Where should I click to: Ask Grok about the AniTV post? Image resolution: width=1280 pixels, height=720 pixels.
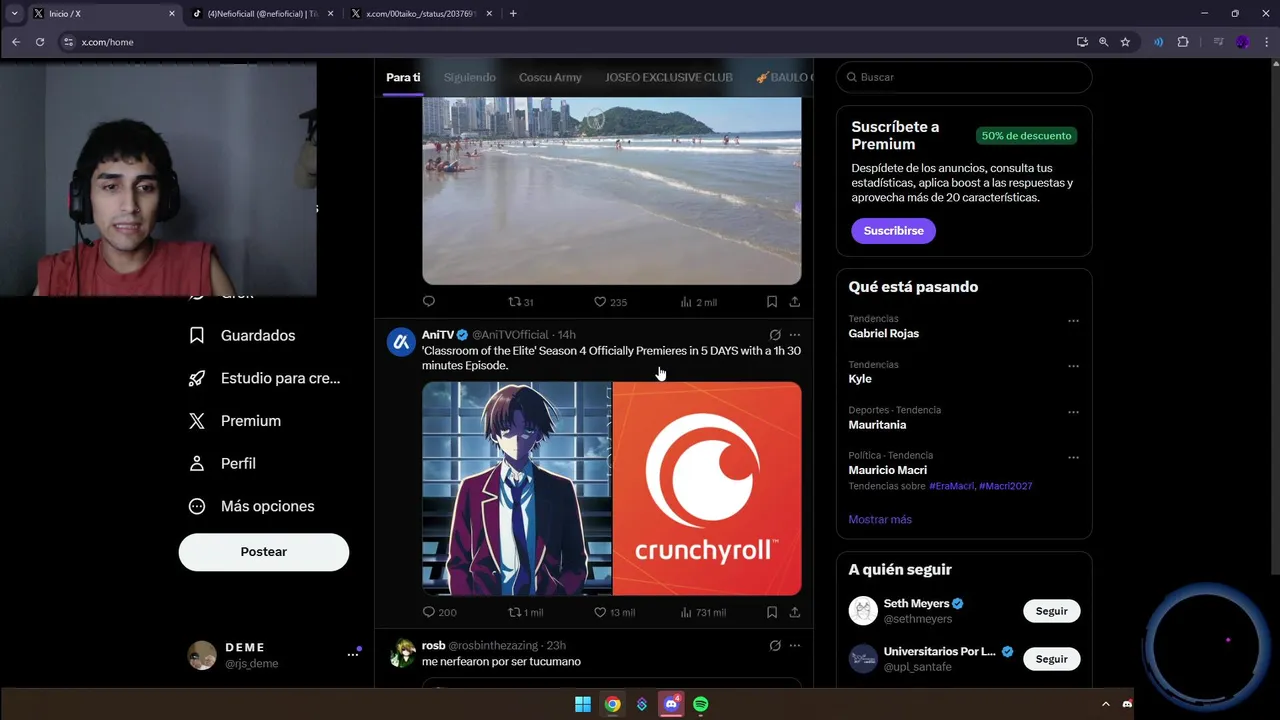tap(775, 335)
